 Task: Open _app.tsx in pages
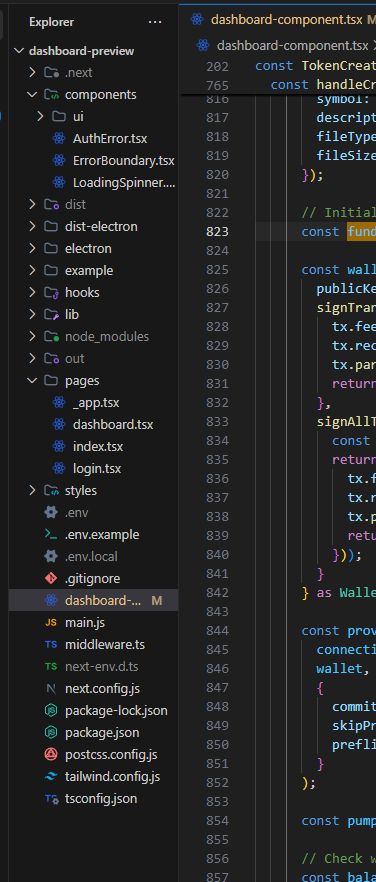click(96, 402)
